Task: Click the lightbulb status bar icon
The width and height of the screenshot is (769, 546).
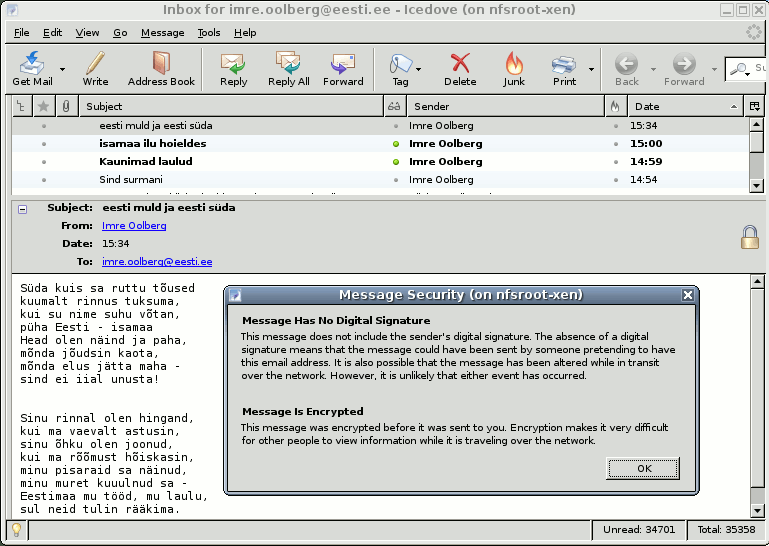Action: pos(17,530)
